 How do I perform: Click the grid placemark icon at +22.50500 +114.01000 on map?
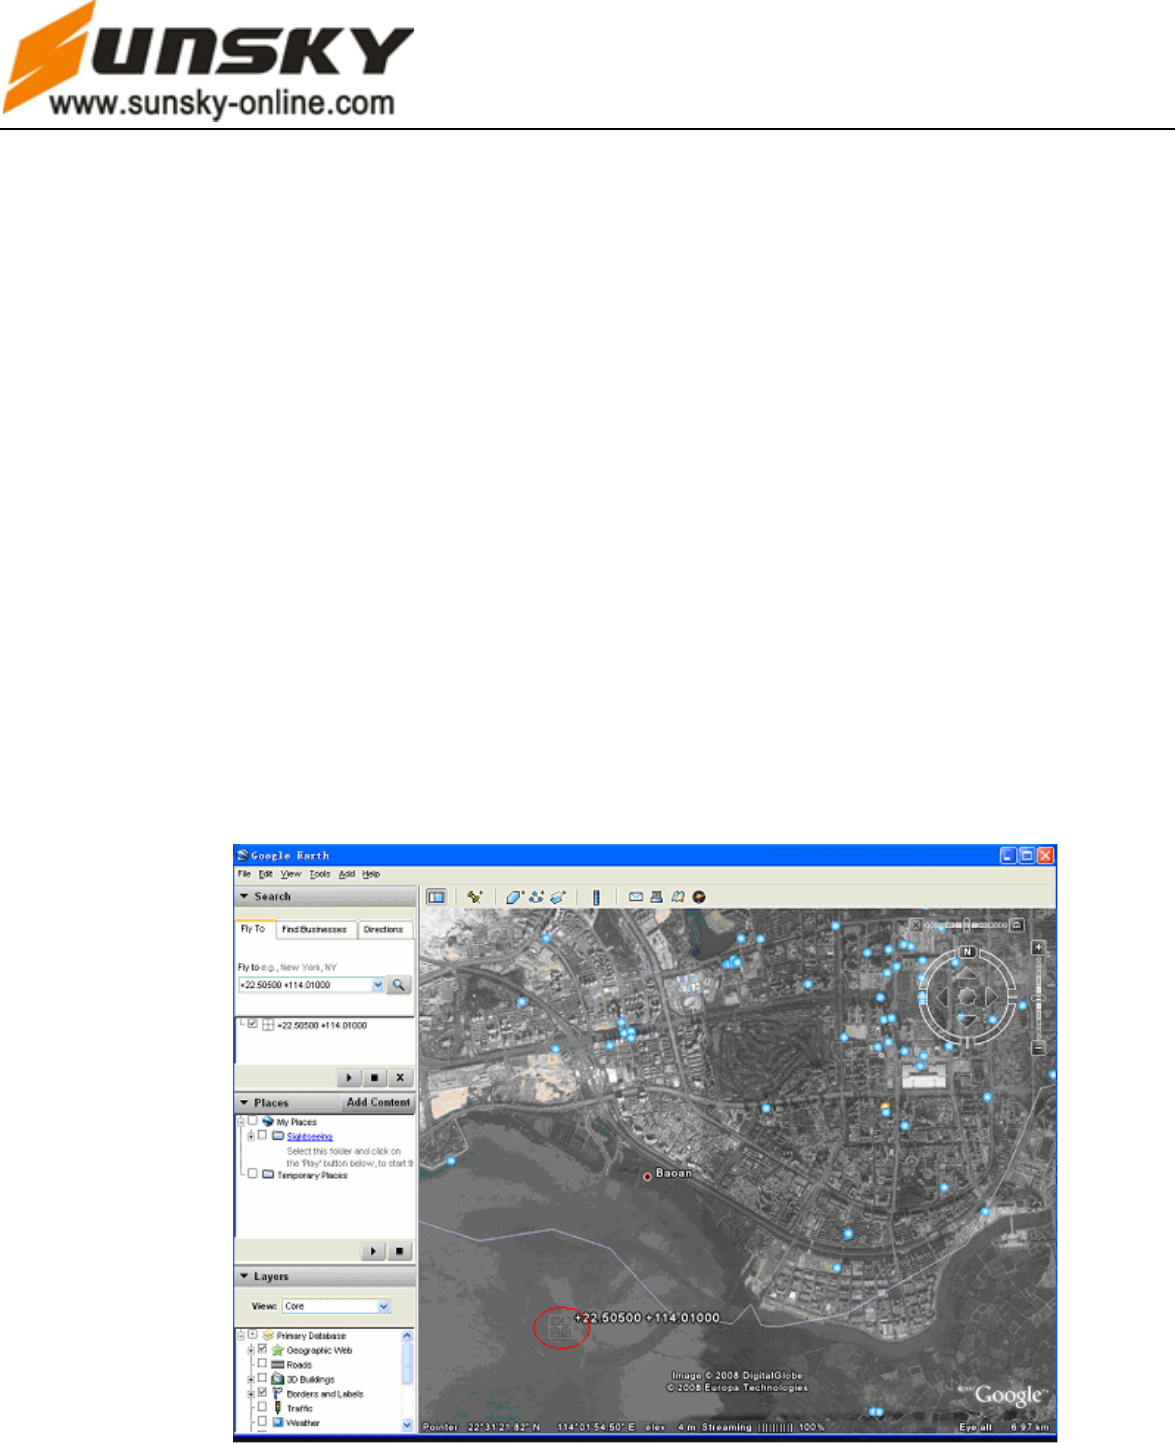pos(561,1327)
